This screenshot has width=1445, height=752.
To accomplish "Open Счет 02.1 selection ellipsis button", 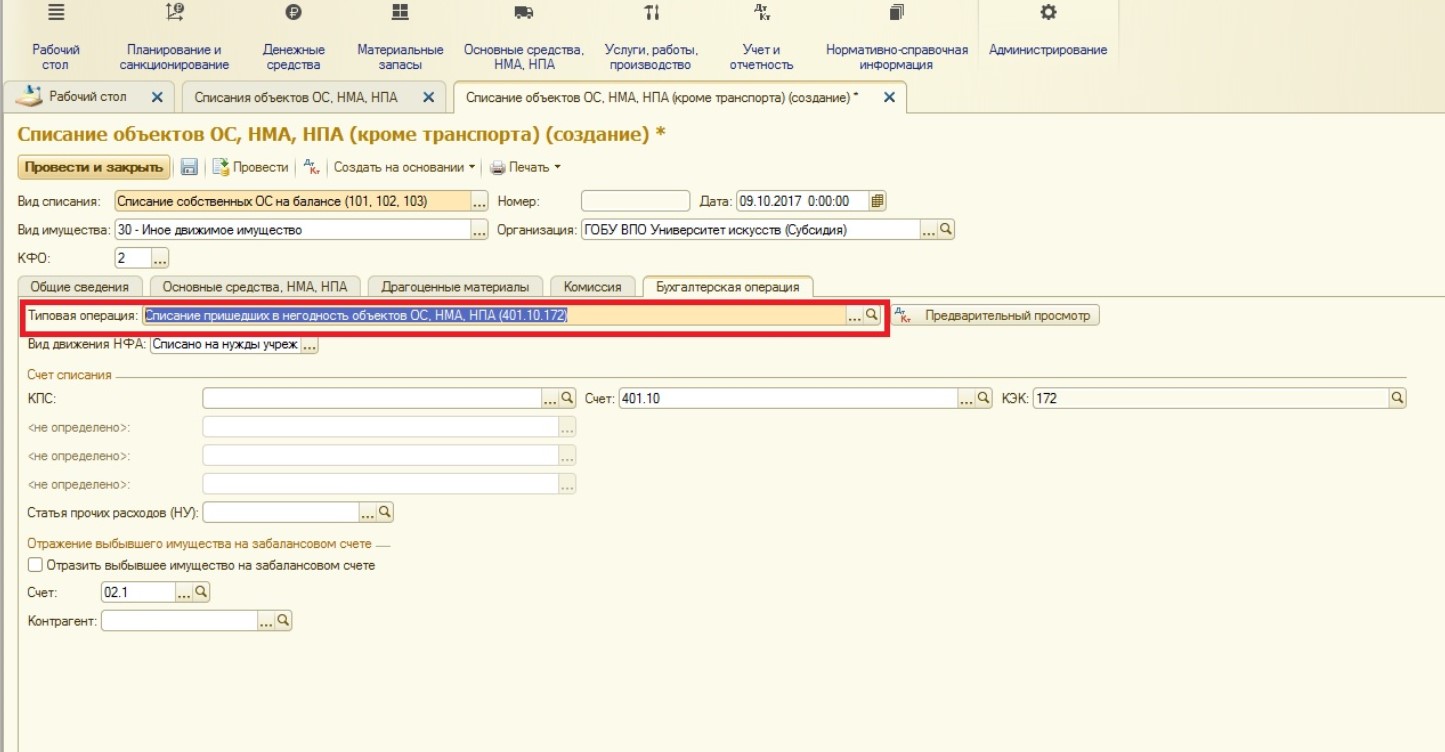I will [x=184, y=592].
